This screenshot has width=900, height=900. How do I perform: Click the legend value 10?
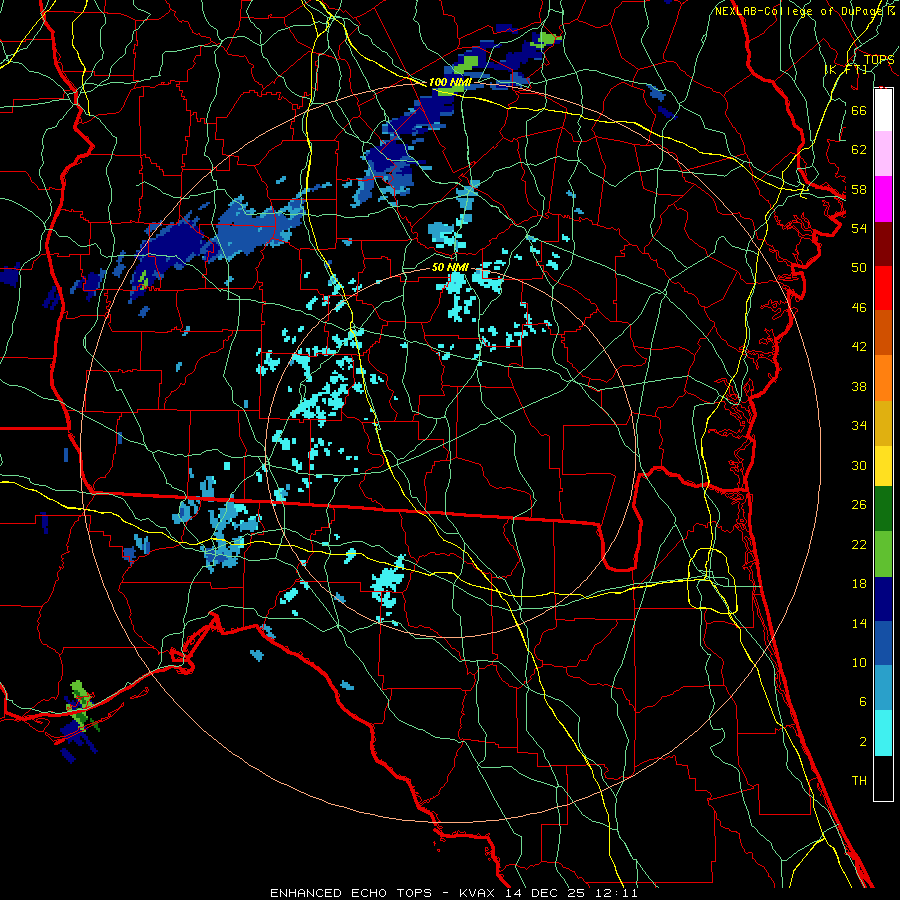point(859,662)
